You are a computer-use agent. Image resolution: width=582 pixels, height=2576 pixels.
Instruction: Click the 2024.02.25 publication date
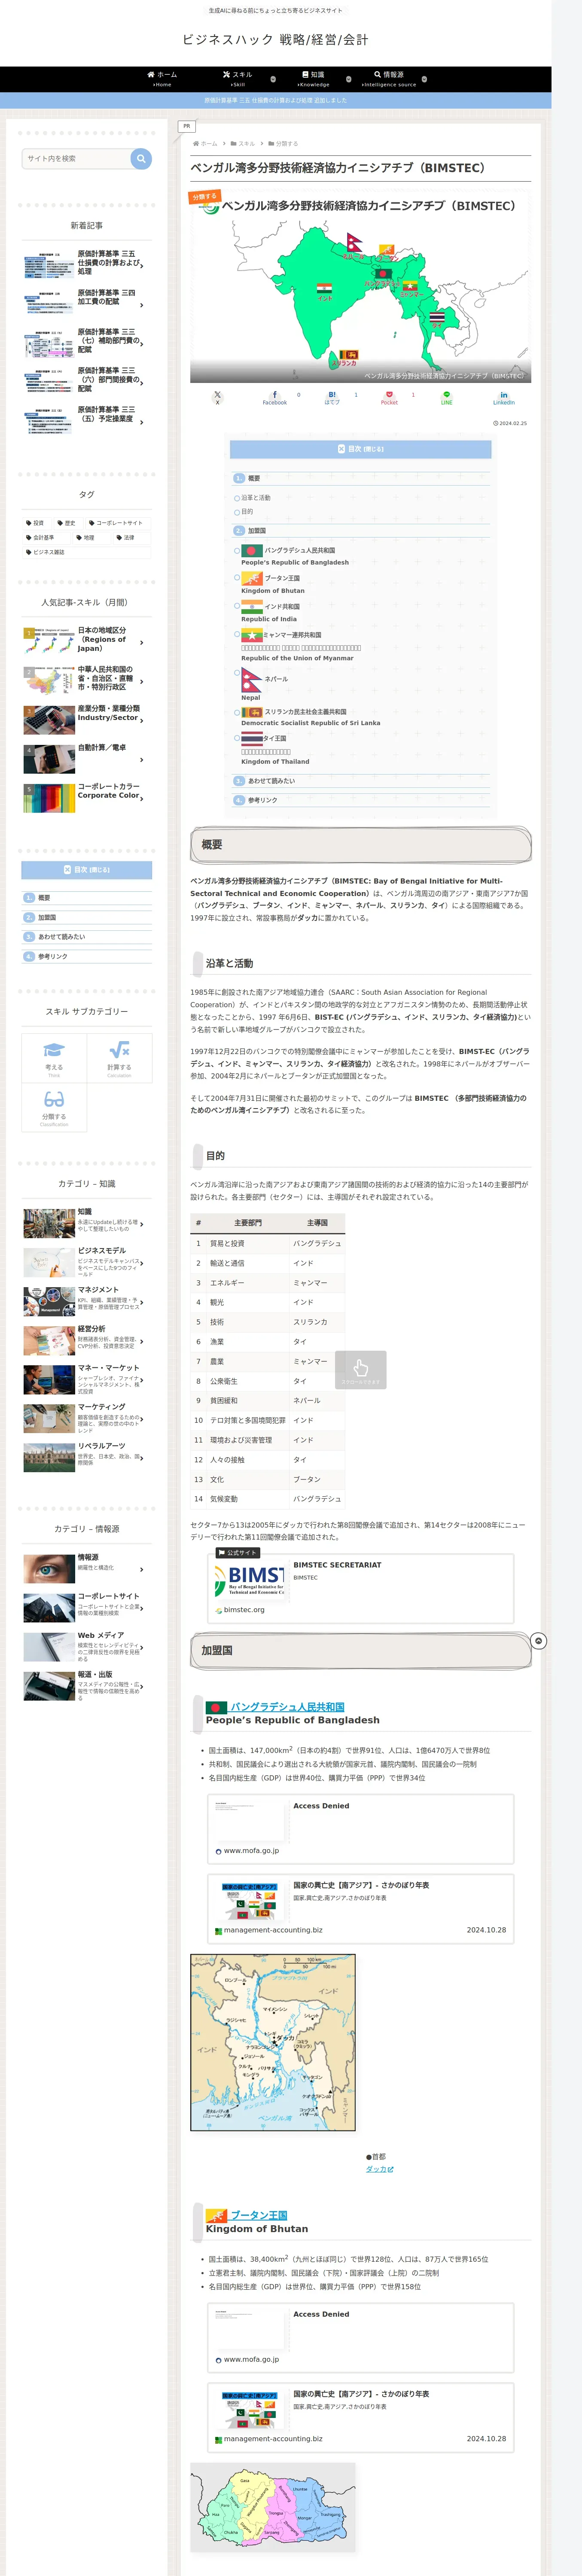point(510,423)
